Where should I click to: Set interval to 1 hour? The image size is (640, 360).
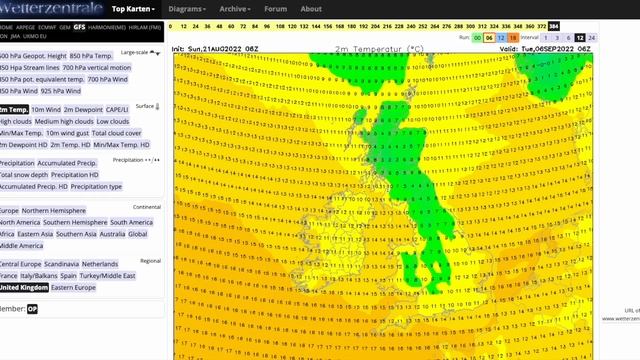546,38
